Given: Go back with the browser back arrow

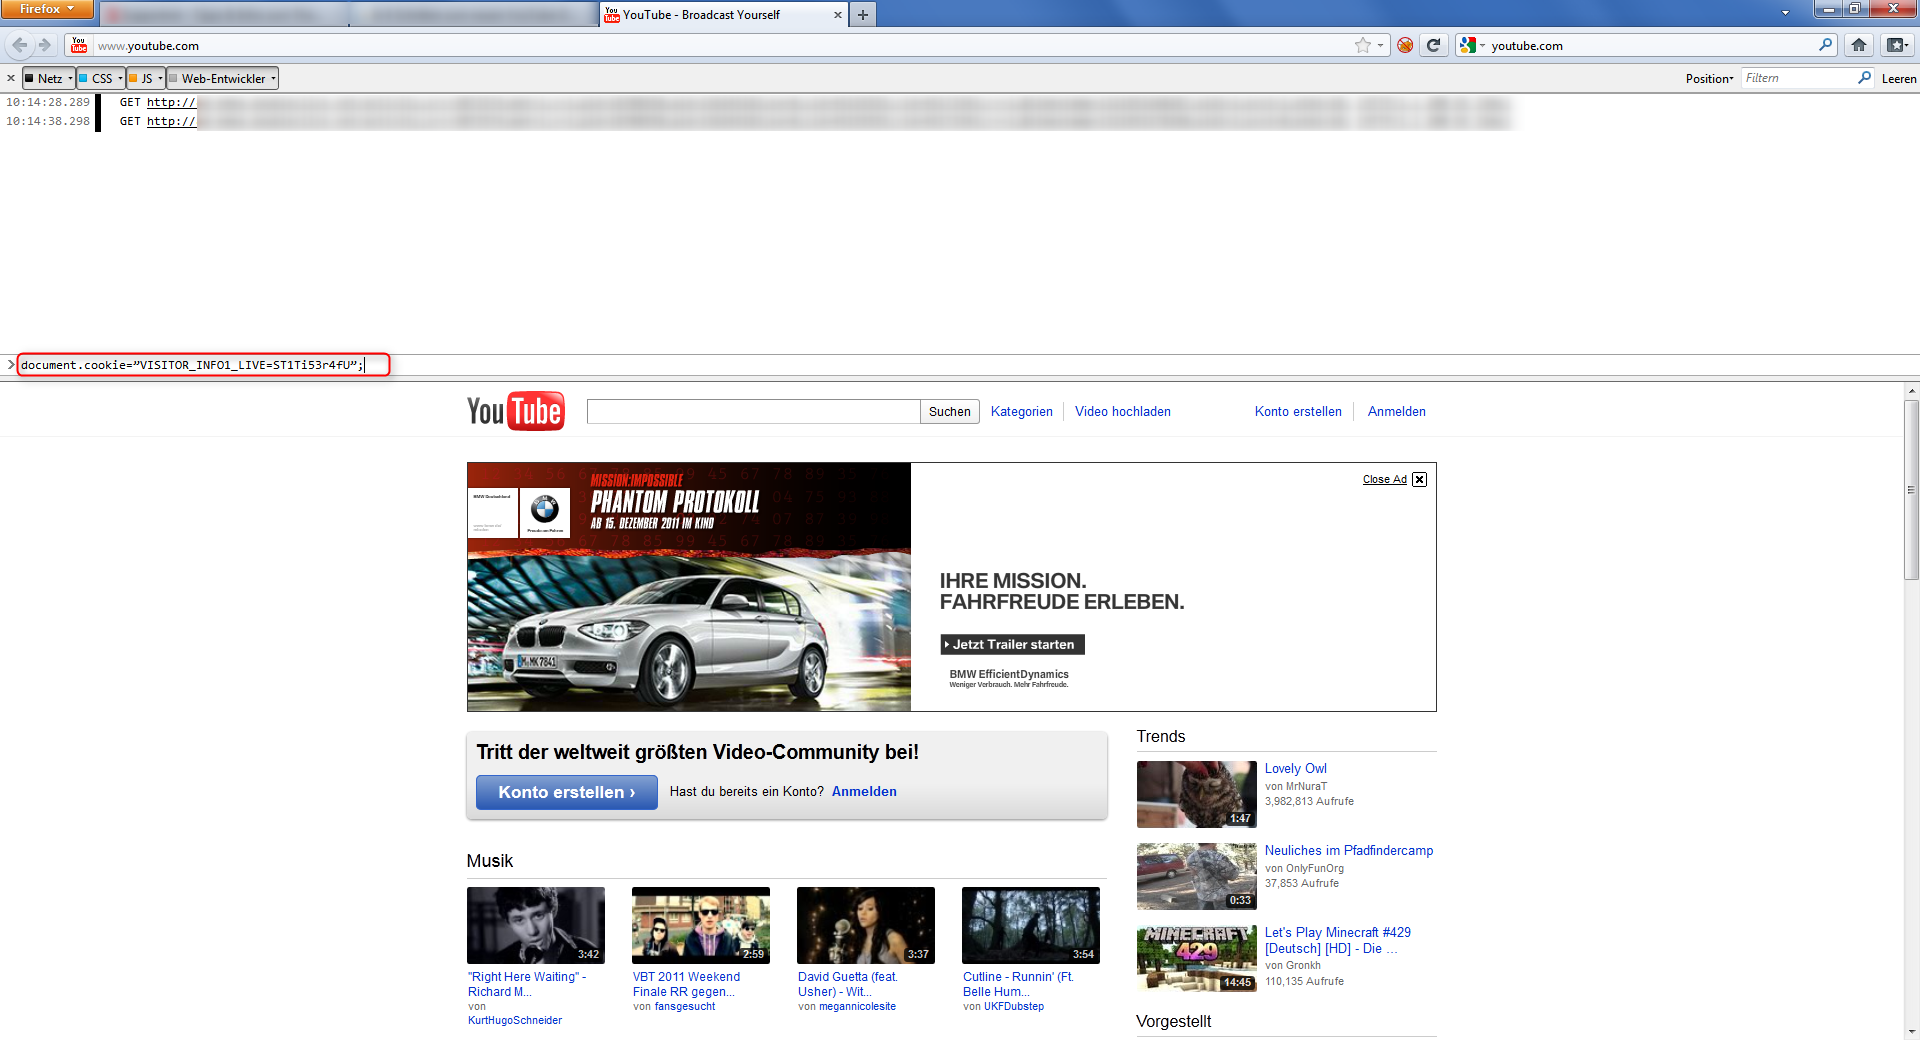Looking at the screenshot, I should 19,45.
